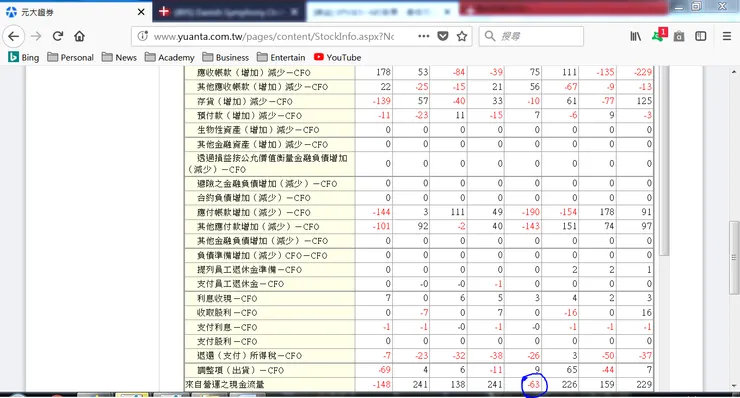Close the second browser tab

click(294, 12)
